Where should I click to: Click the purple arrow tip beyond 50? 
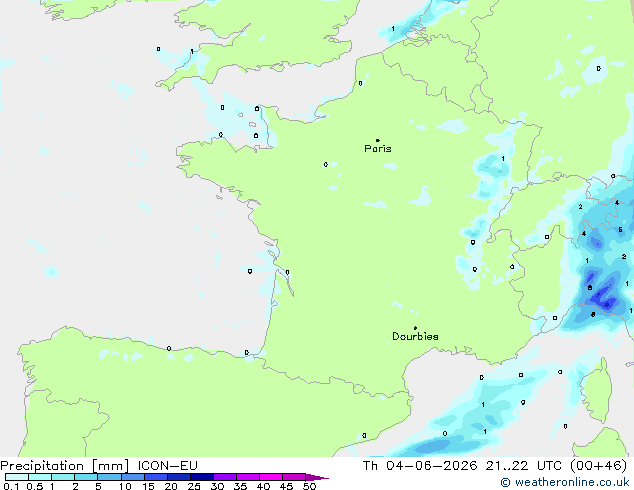pyautogui.click(x=317, y=478)
